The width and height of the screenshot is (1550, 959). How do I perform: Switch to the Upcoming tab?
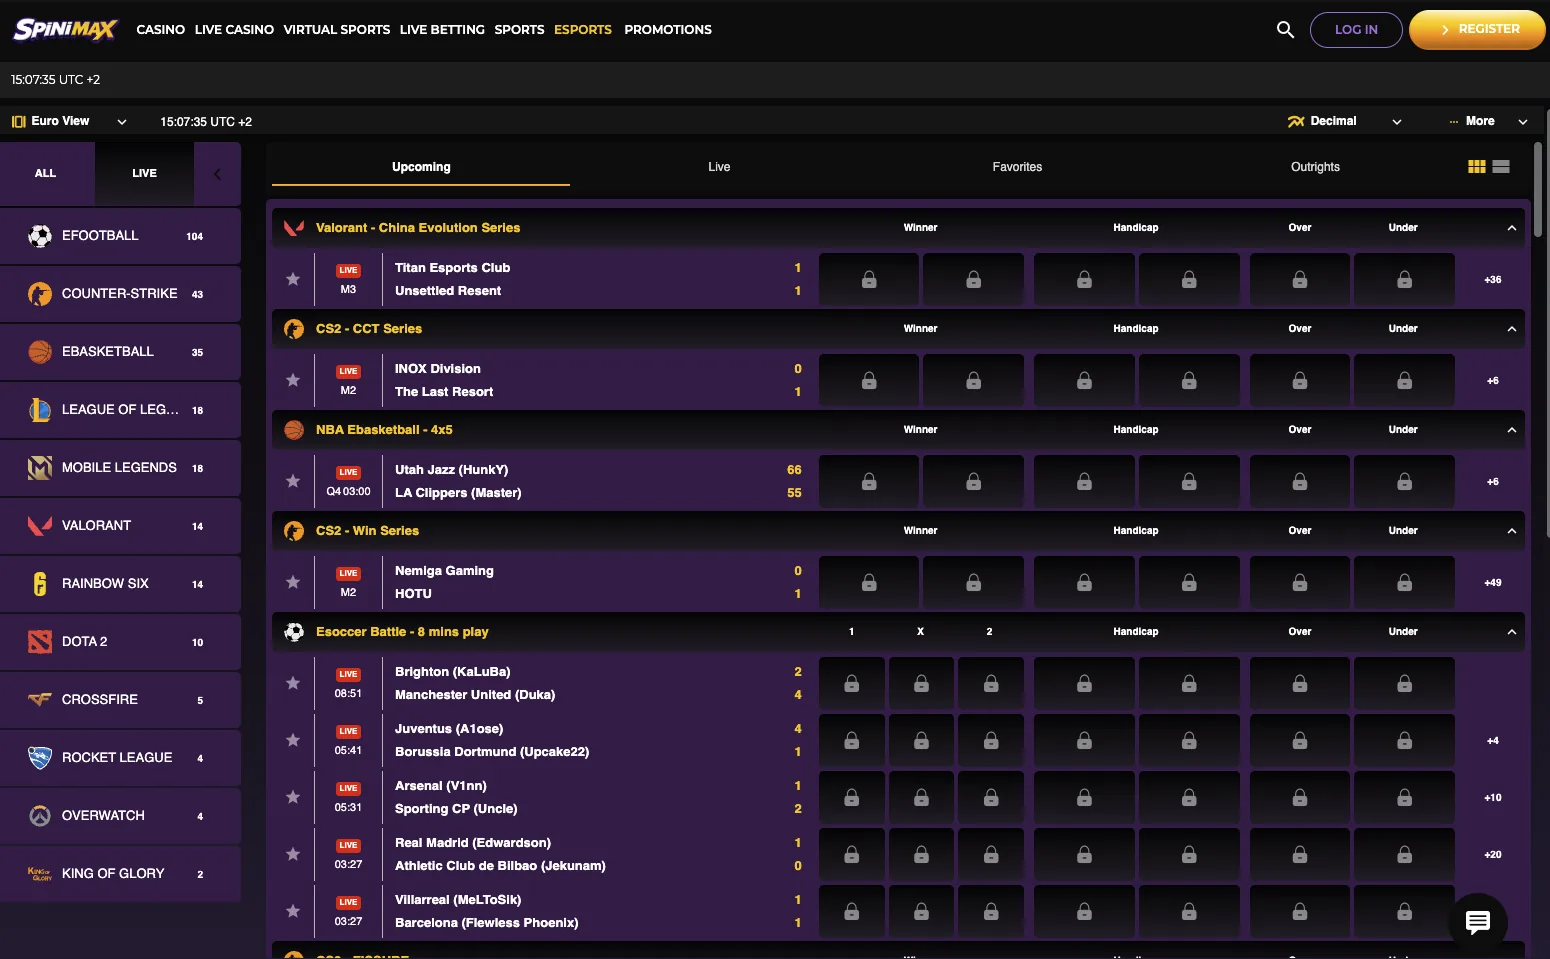pos(421,167)
